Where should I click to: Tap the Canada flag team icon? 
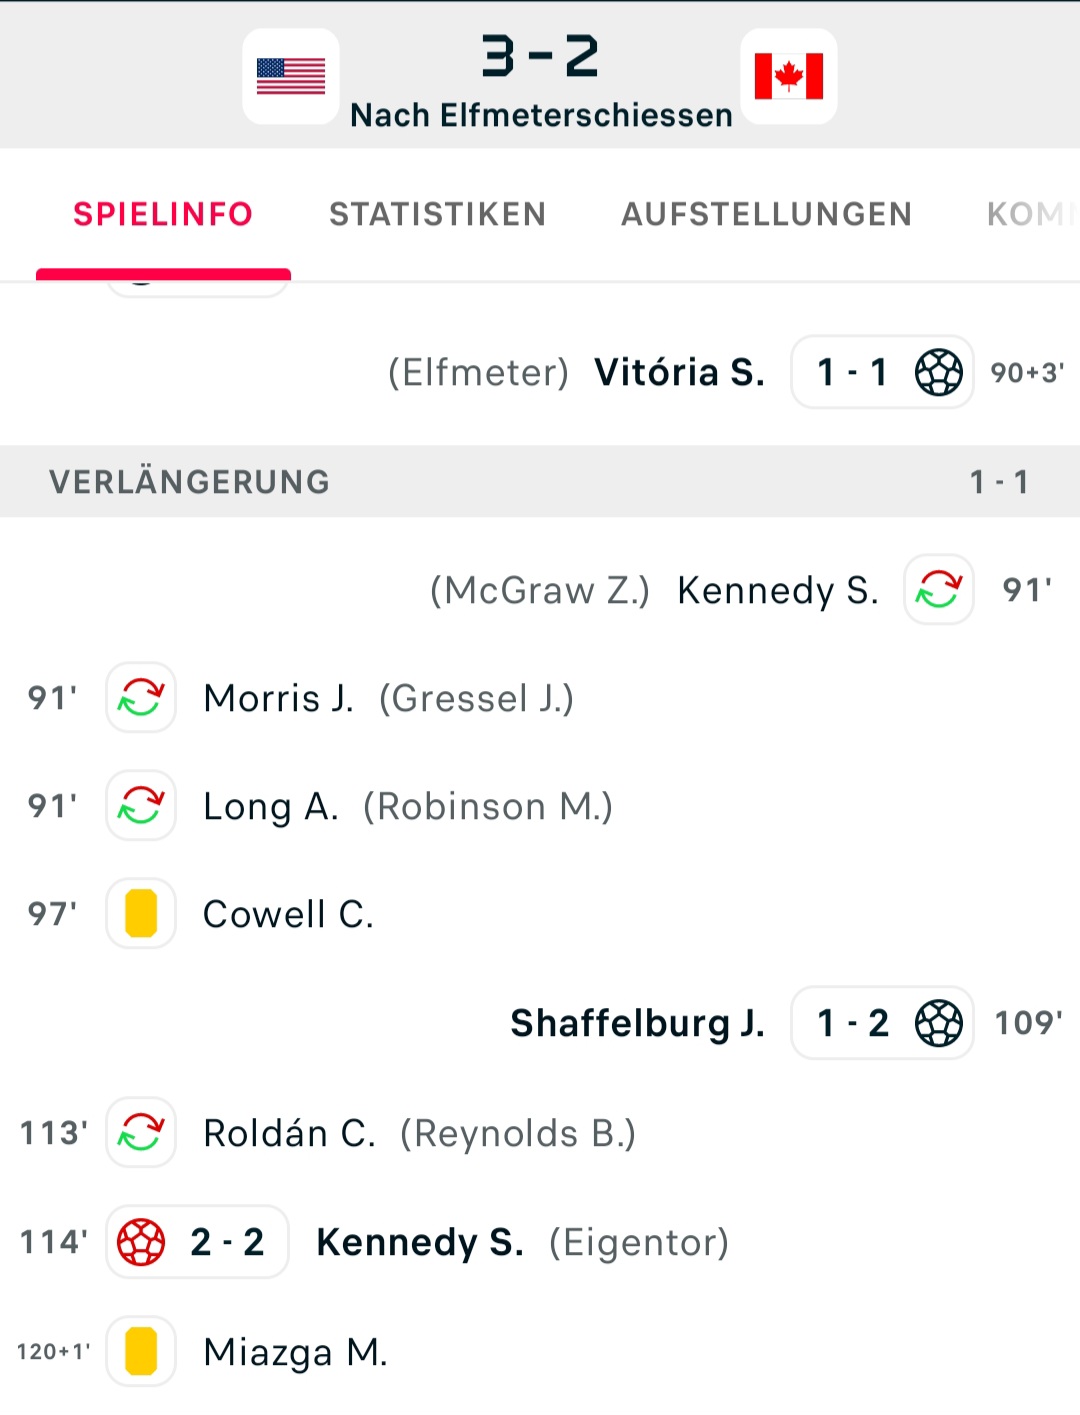click(x=789, y=76)
